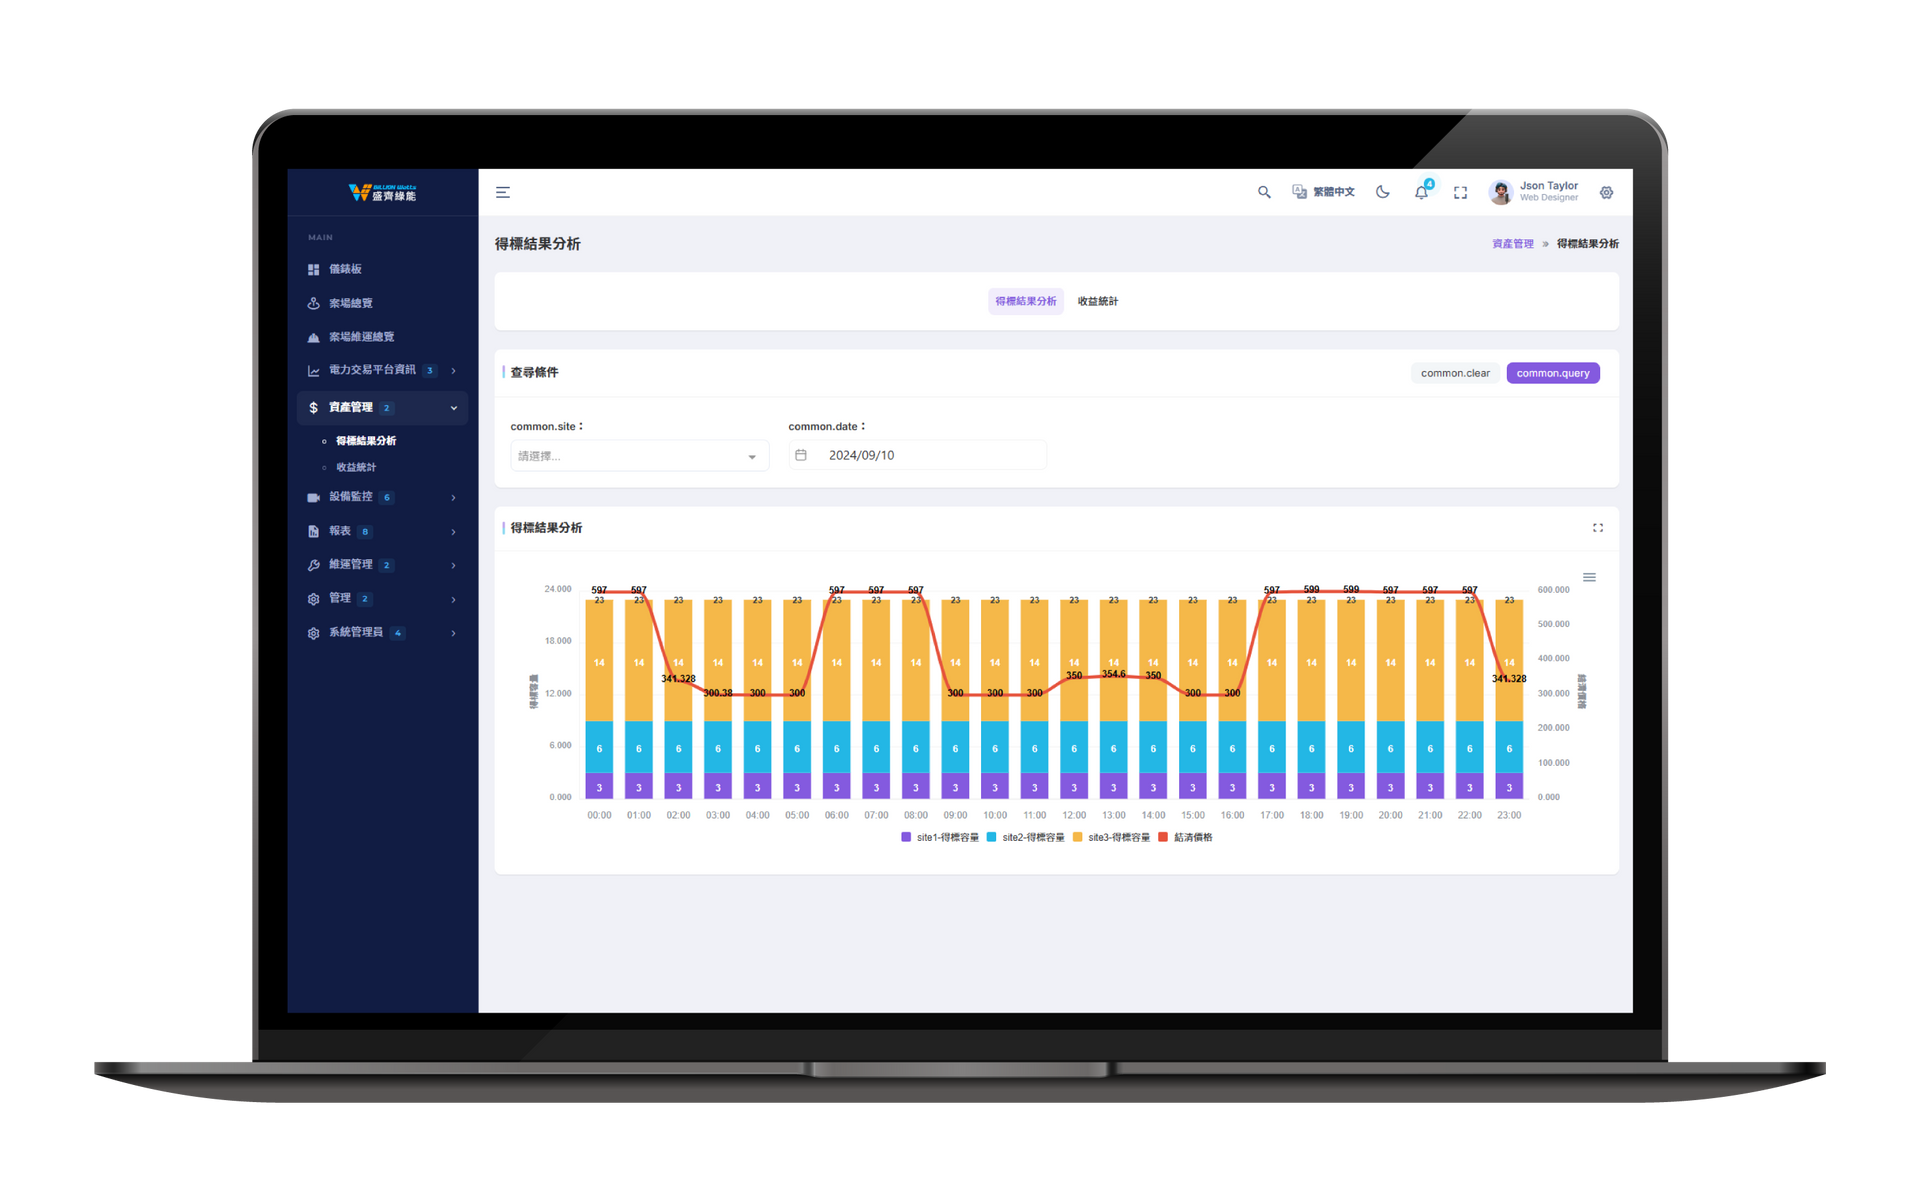Viewport: 1920px width, 1204px height.
Task: Open the common.site dropdown
Action: (639, 456)
